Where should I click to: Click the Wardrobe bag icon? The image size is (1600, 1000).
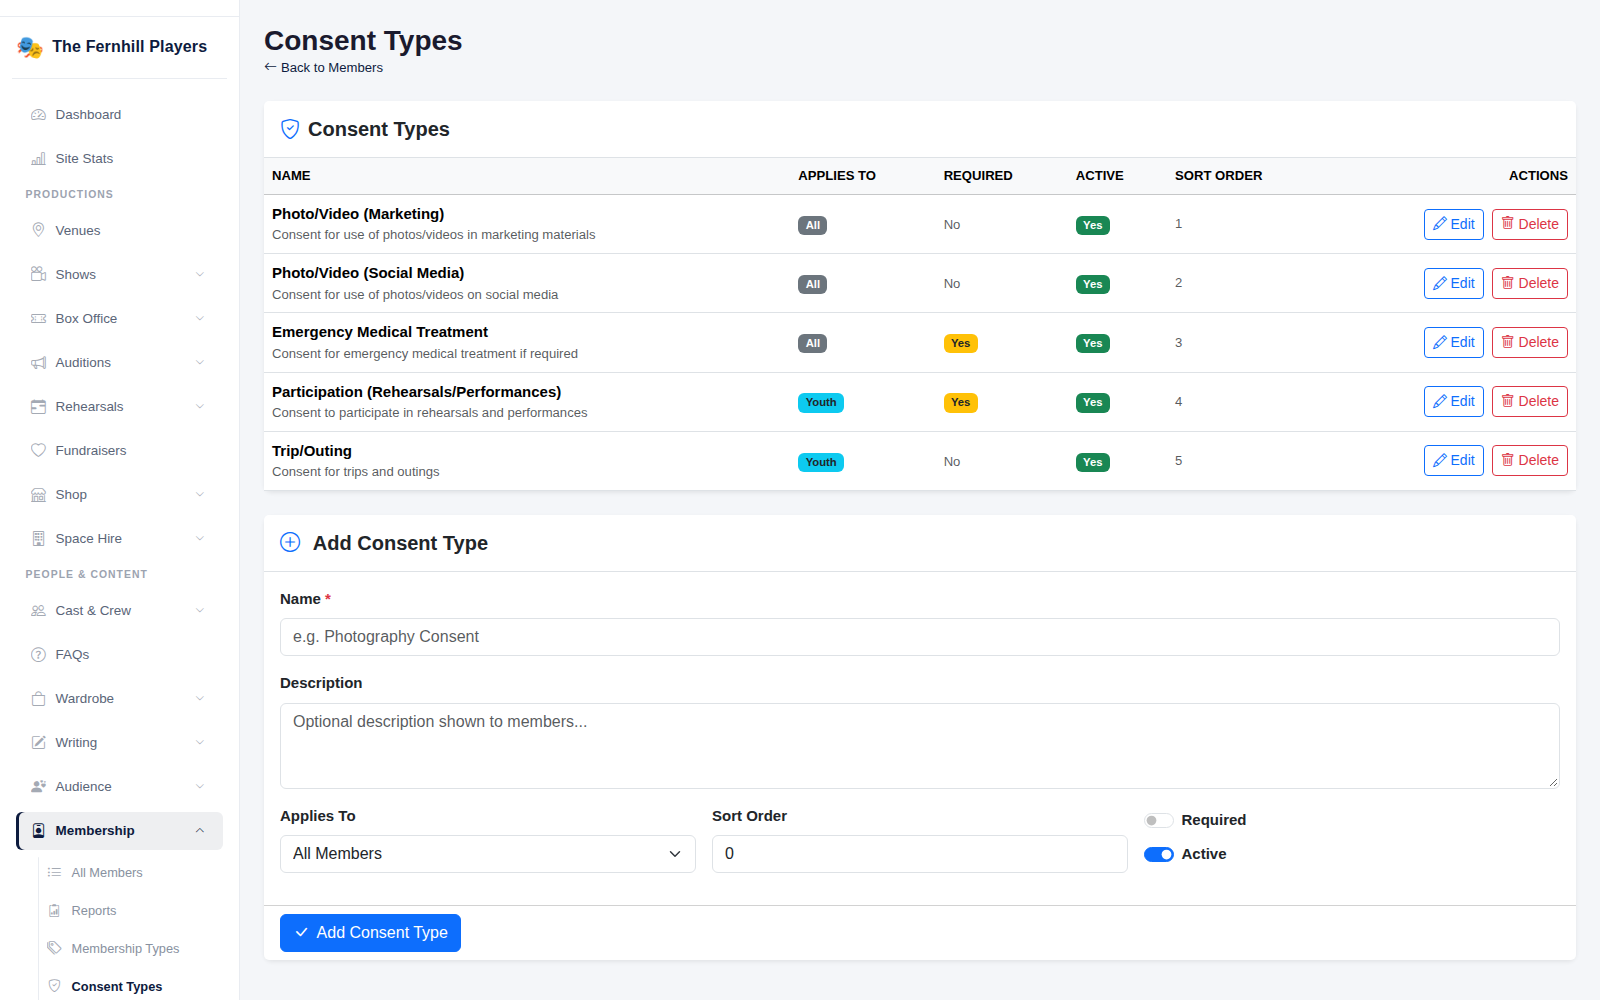click(38, 699)
